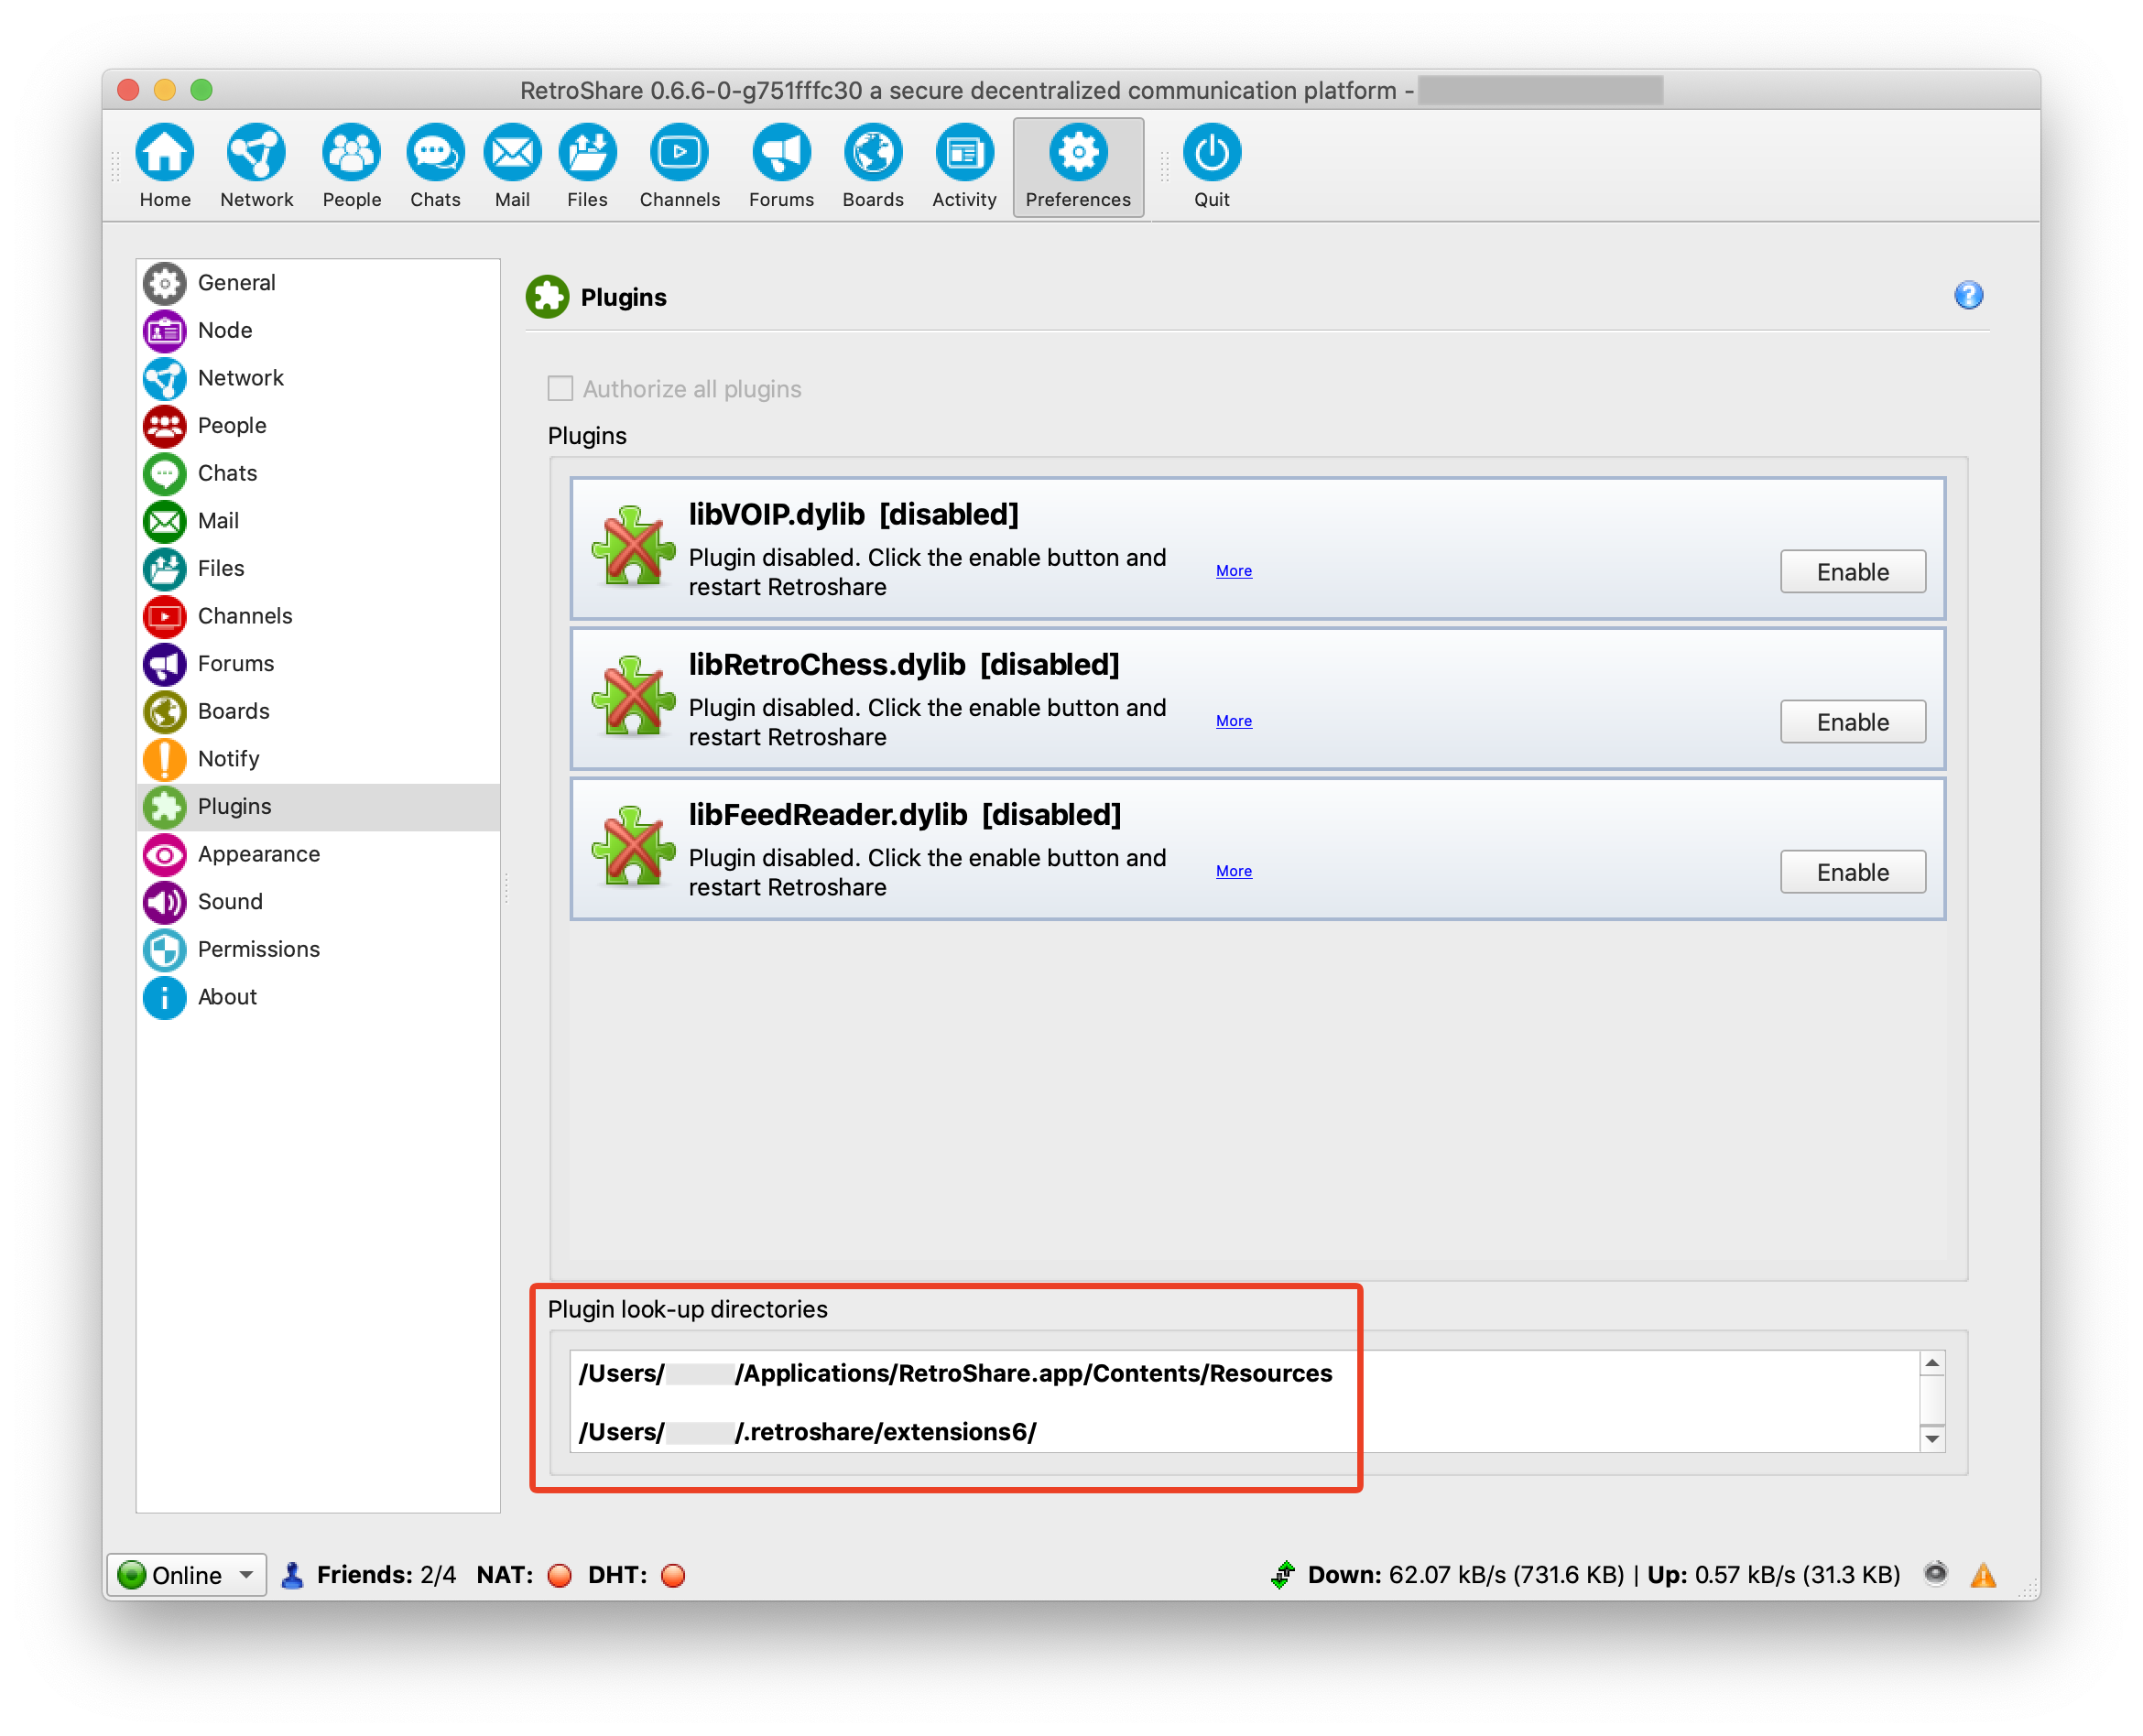Click the grey speaker icon in status bar
Screen dimensions: 2143x1736
point(1935,1573)
